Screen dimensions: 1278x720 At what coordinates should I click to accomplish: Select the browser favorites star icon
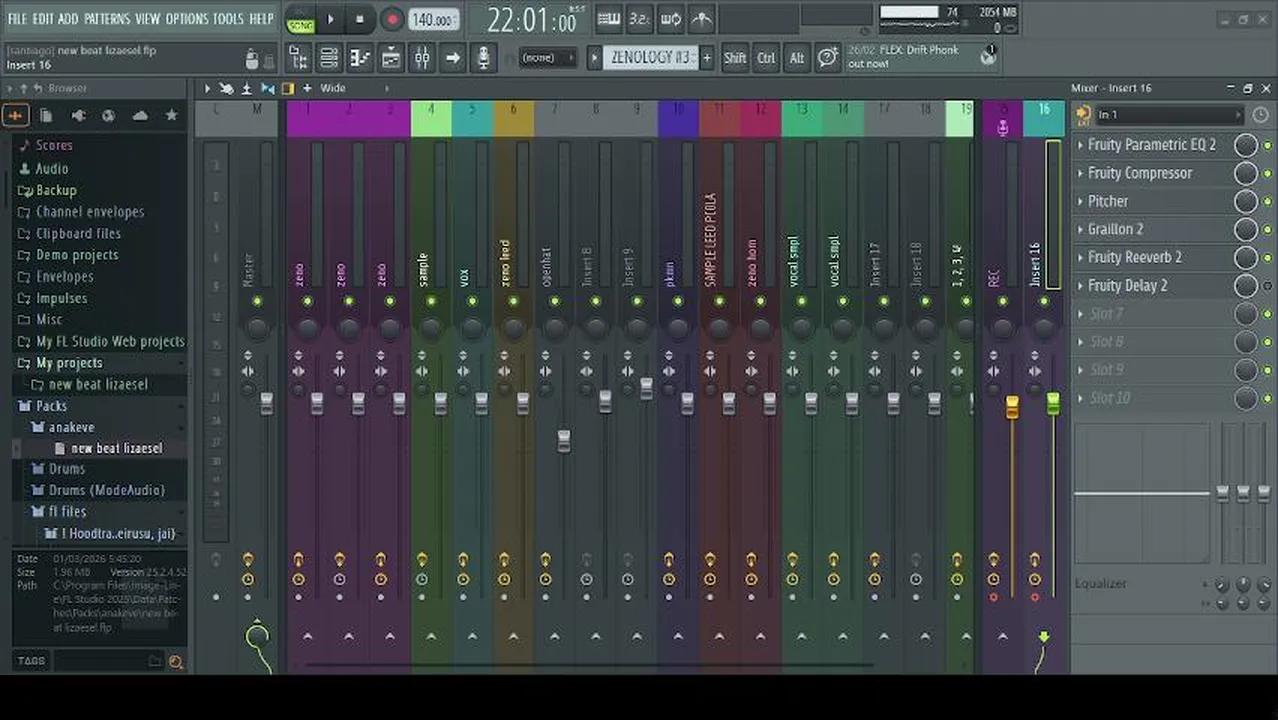click(x=172, y=116)
